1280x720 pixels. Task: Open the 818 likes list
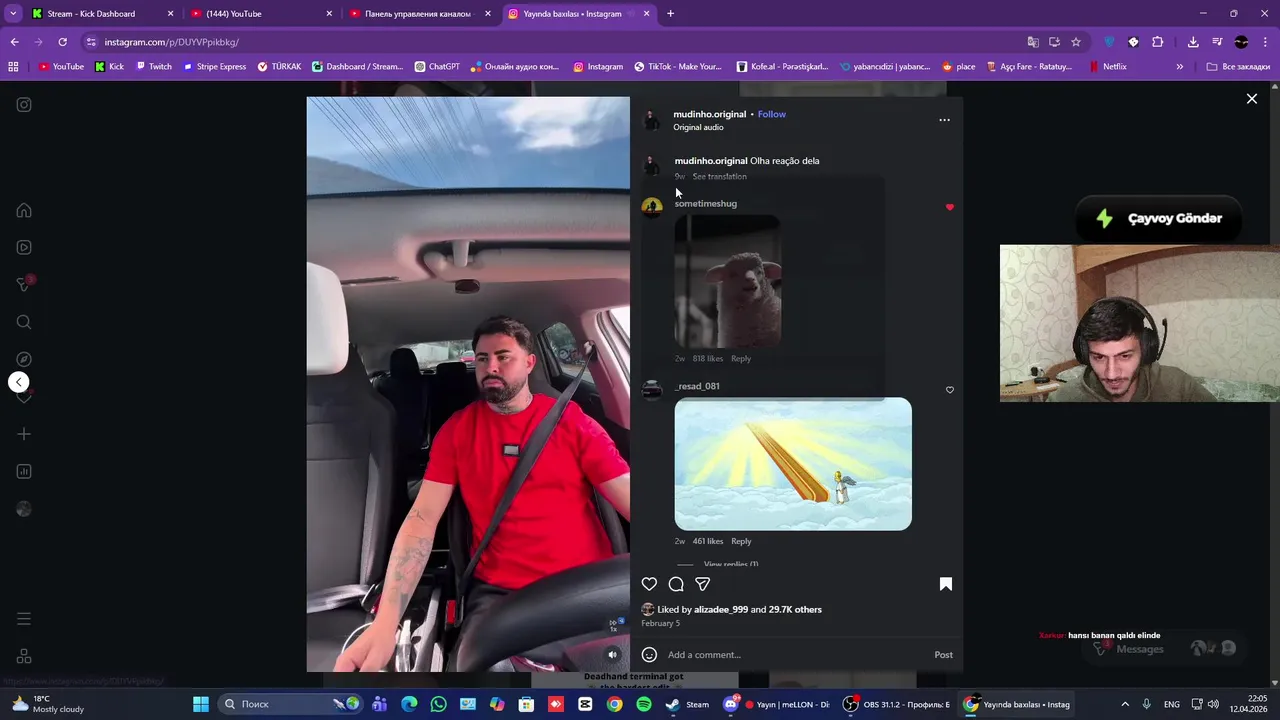click(x=707, y=359)
